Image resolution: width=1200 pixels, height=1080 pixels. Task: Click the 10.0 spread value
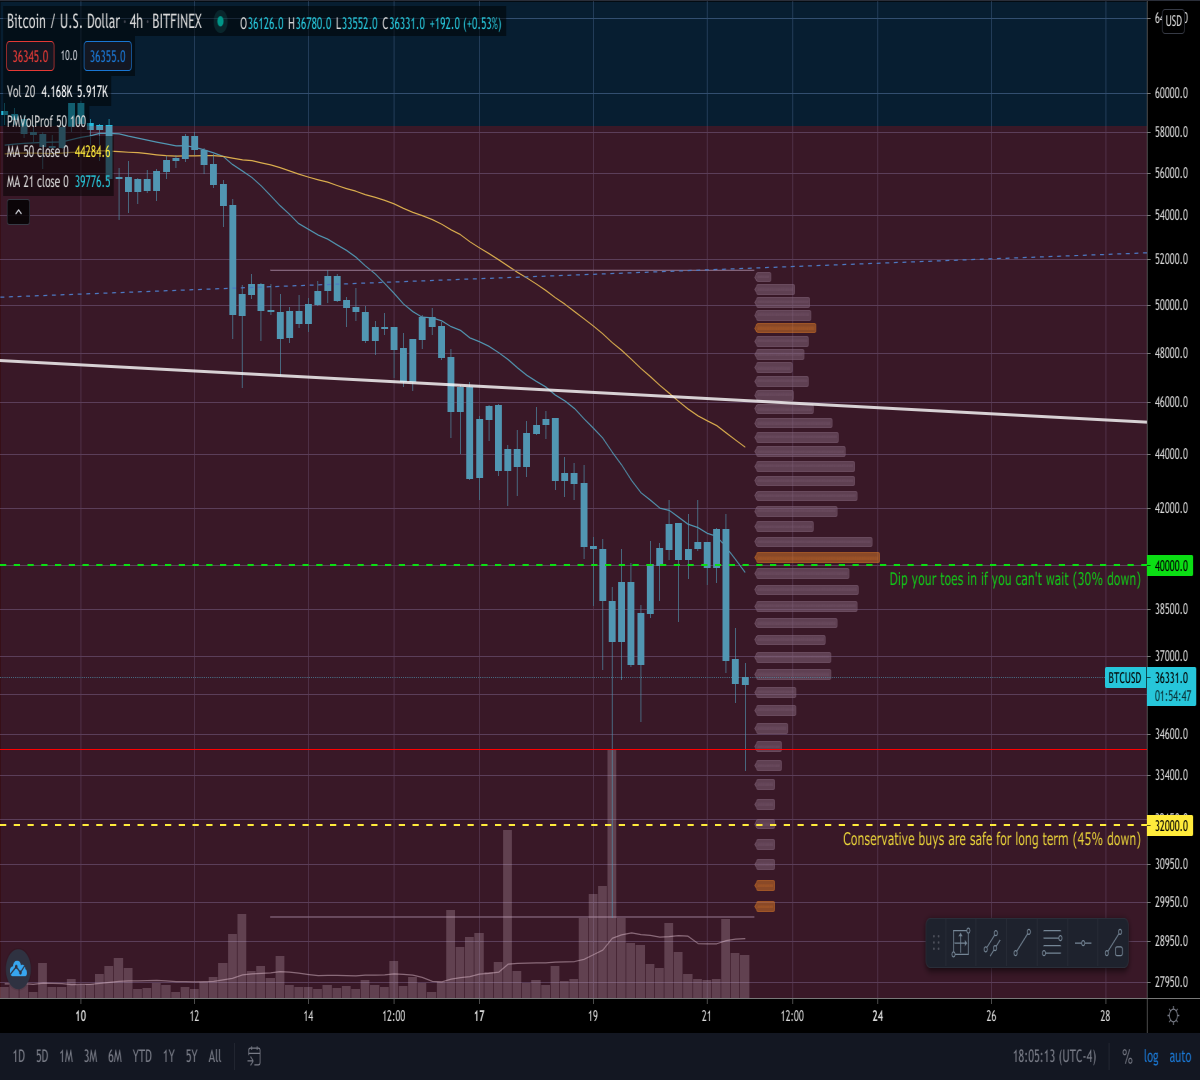click(x=69, y=56)
